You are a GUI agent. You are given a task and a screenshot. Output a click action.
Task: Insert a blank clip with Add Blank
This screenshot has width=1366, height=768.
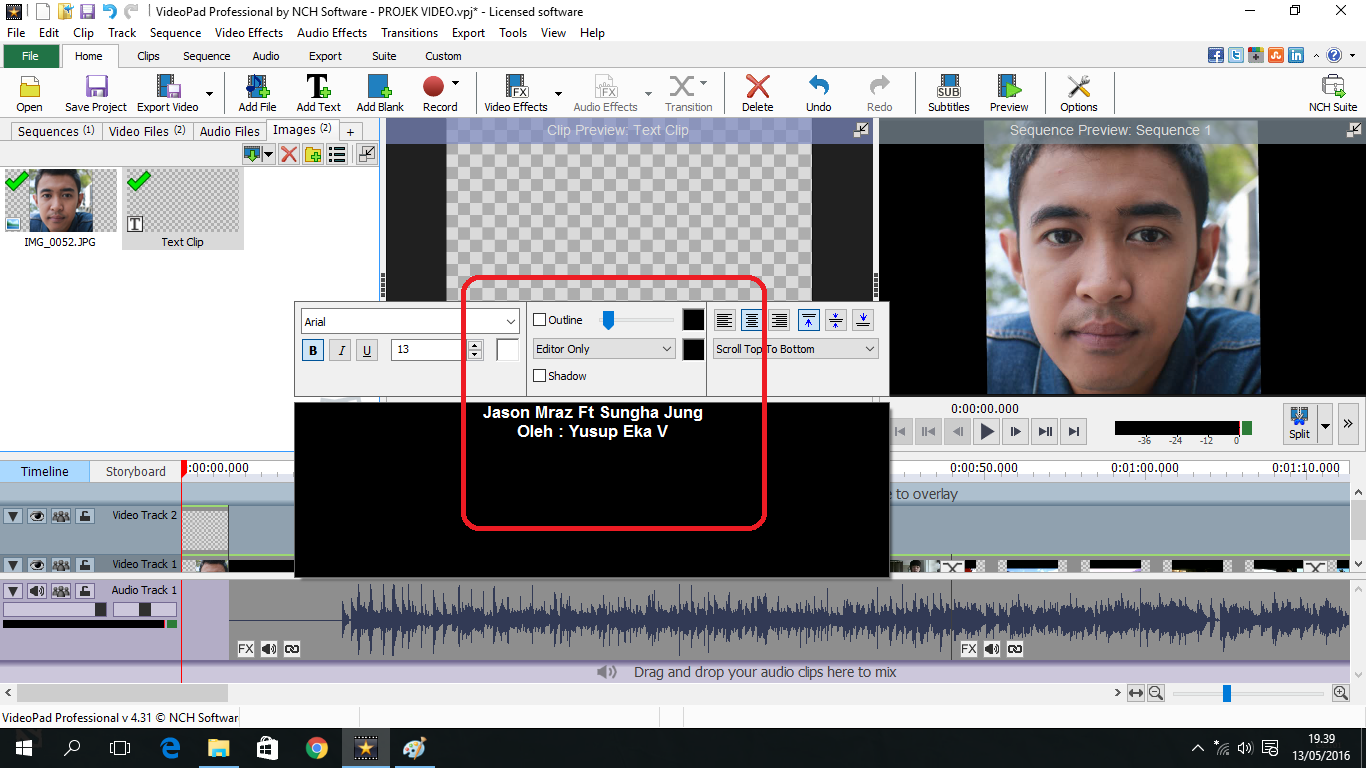click(x=380, y=93)
